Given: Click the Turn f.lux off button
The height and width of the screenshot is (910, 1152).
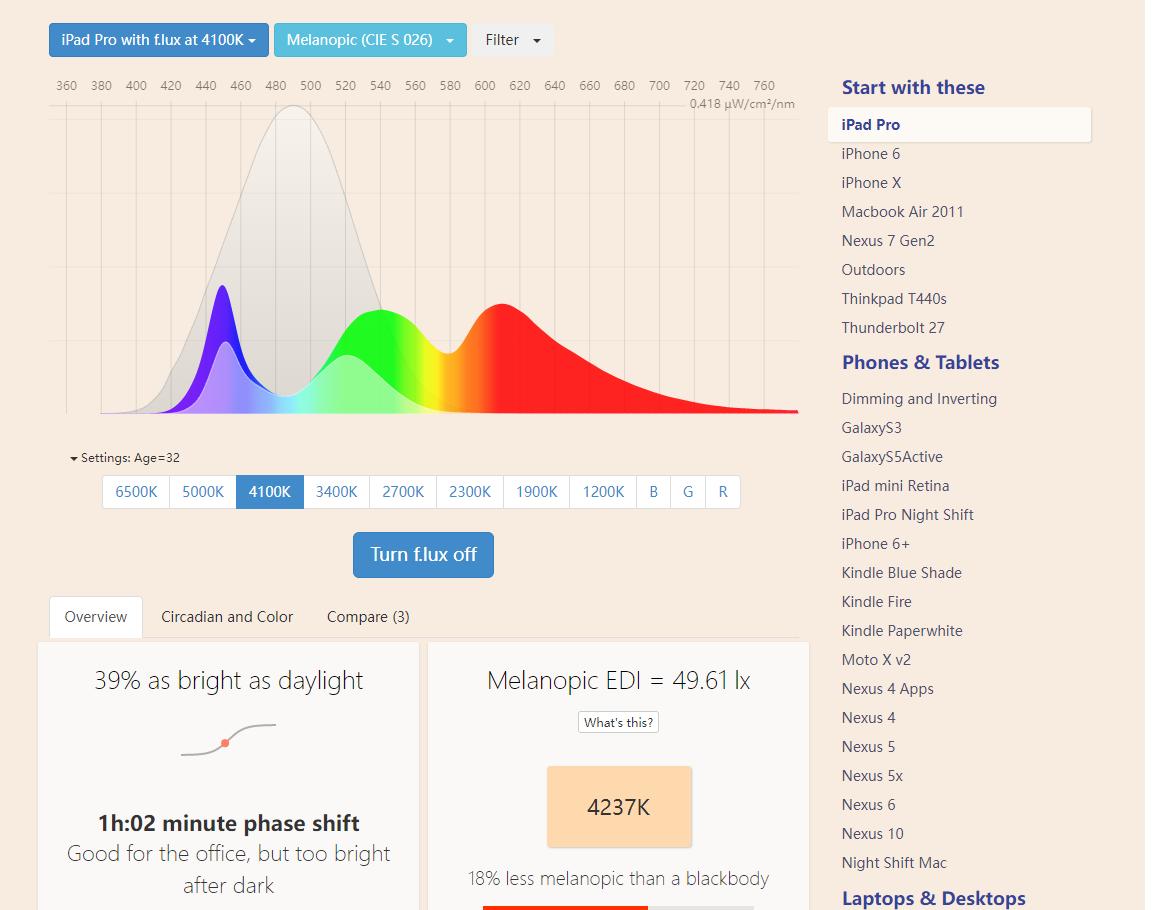Looking at the screenshot, I should [423, 555].
